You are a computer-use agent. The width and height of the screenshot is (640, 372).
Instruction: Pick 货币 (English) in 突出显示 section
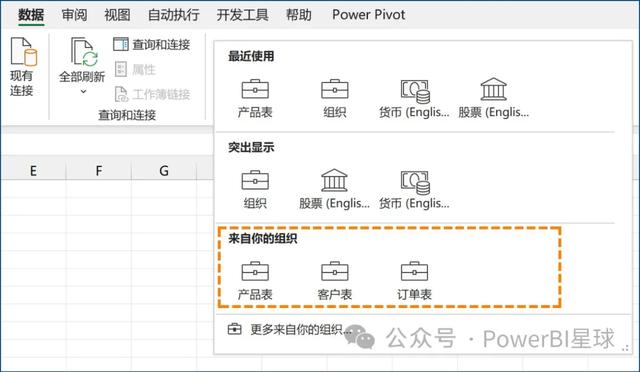414,190
